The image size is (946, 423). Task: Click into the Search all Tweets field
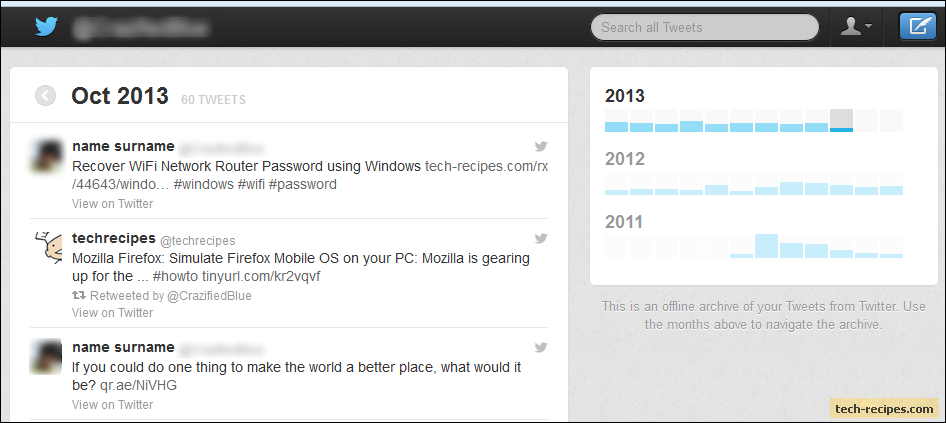705,27
